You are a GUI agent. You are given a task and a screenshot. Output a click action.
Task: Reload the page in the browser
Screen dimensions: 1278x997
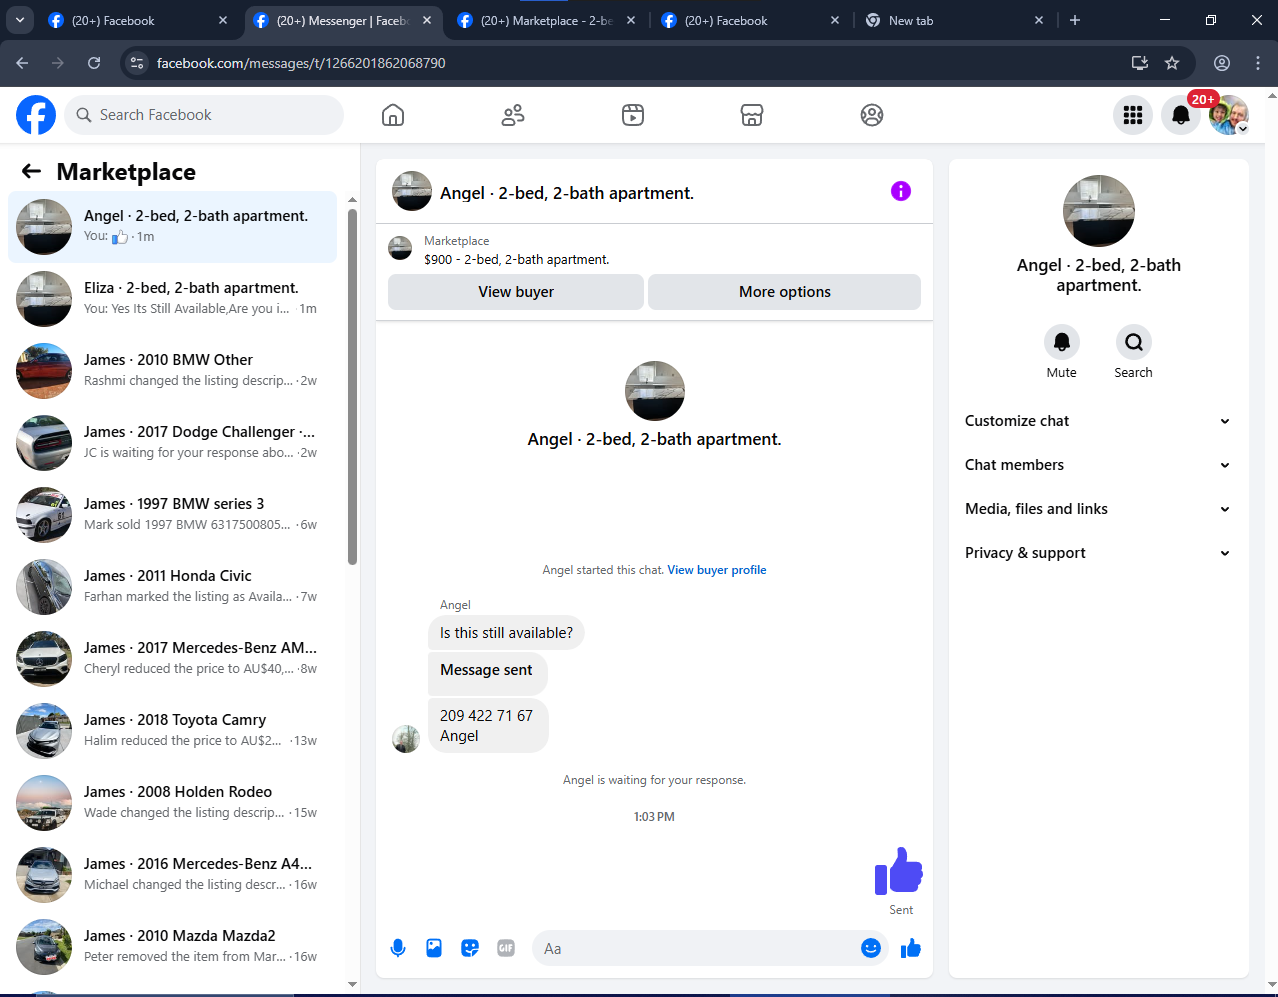[x=94, y=63]
